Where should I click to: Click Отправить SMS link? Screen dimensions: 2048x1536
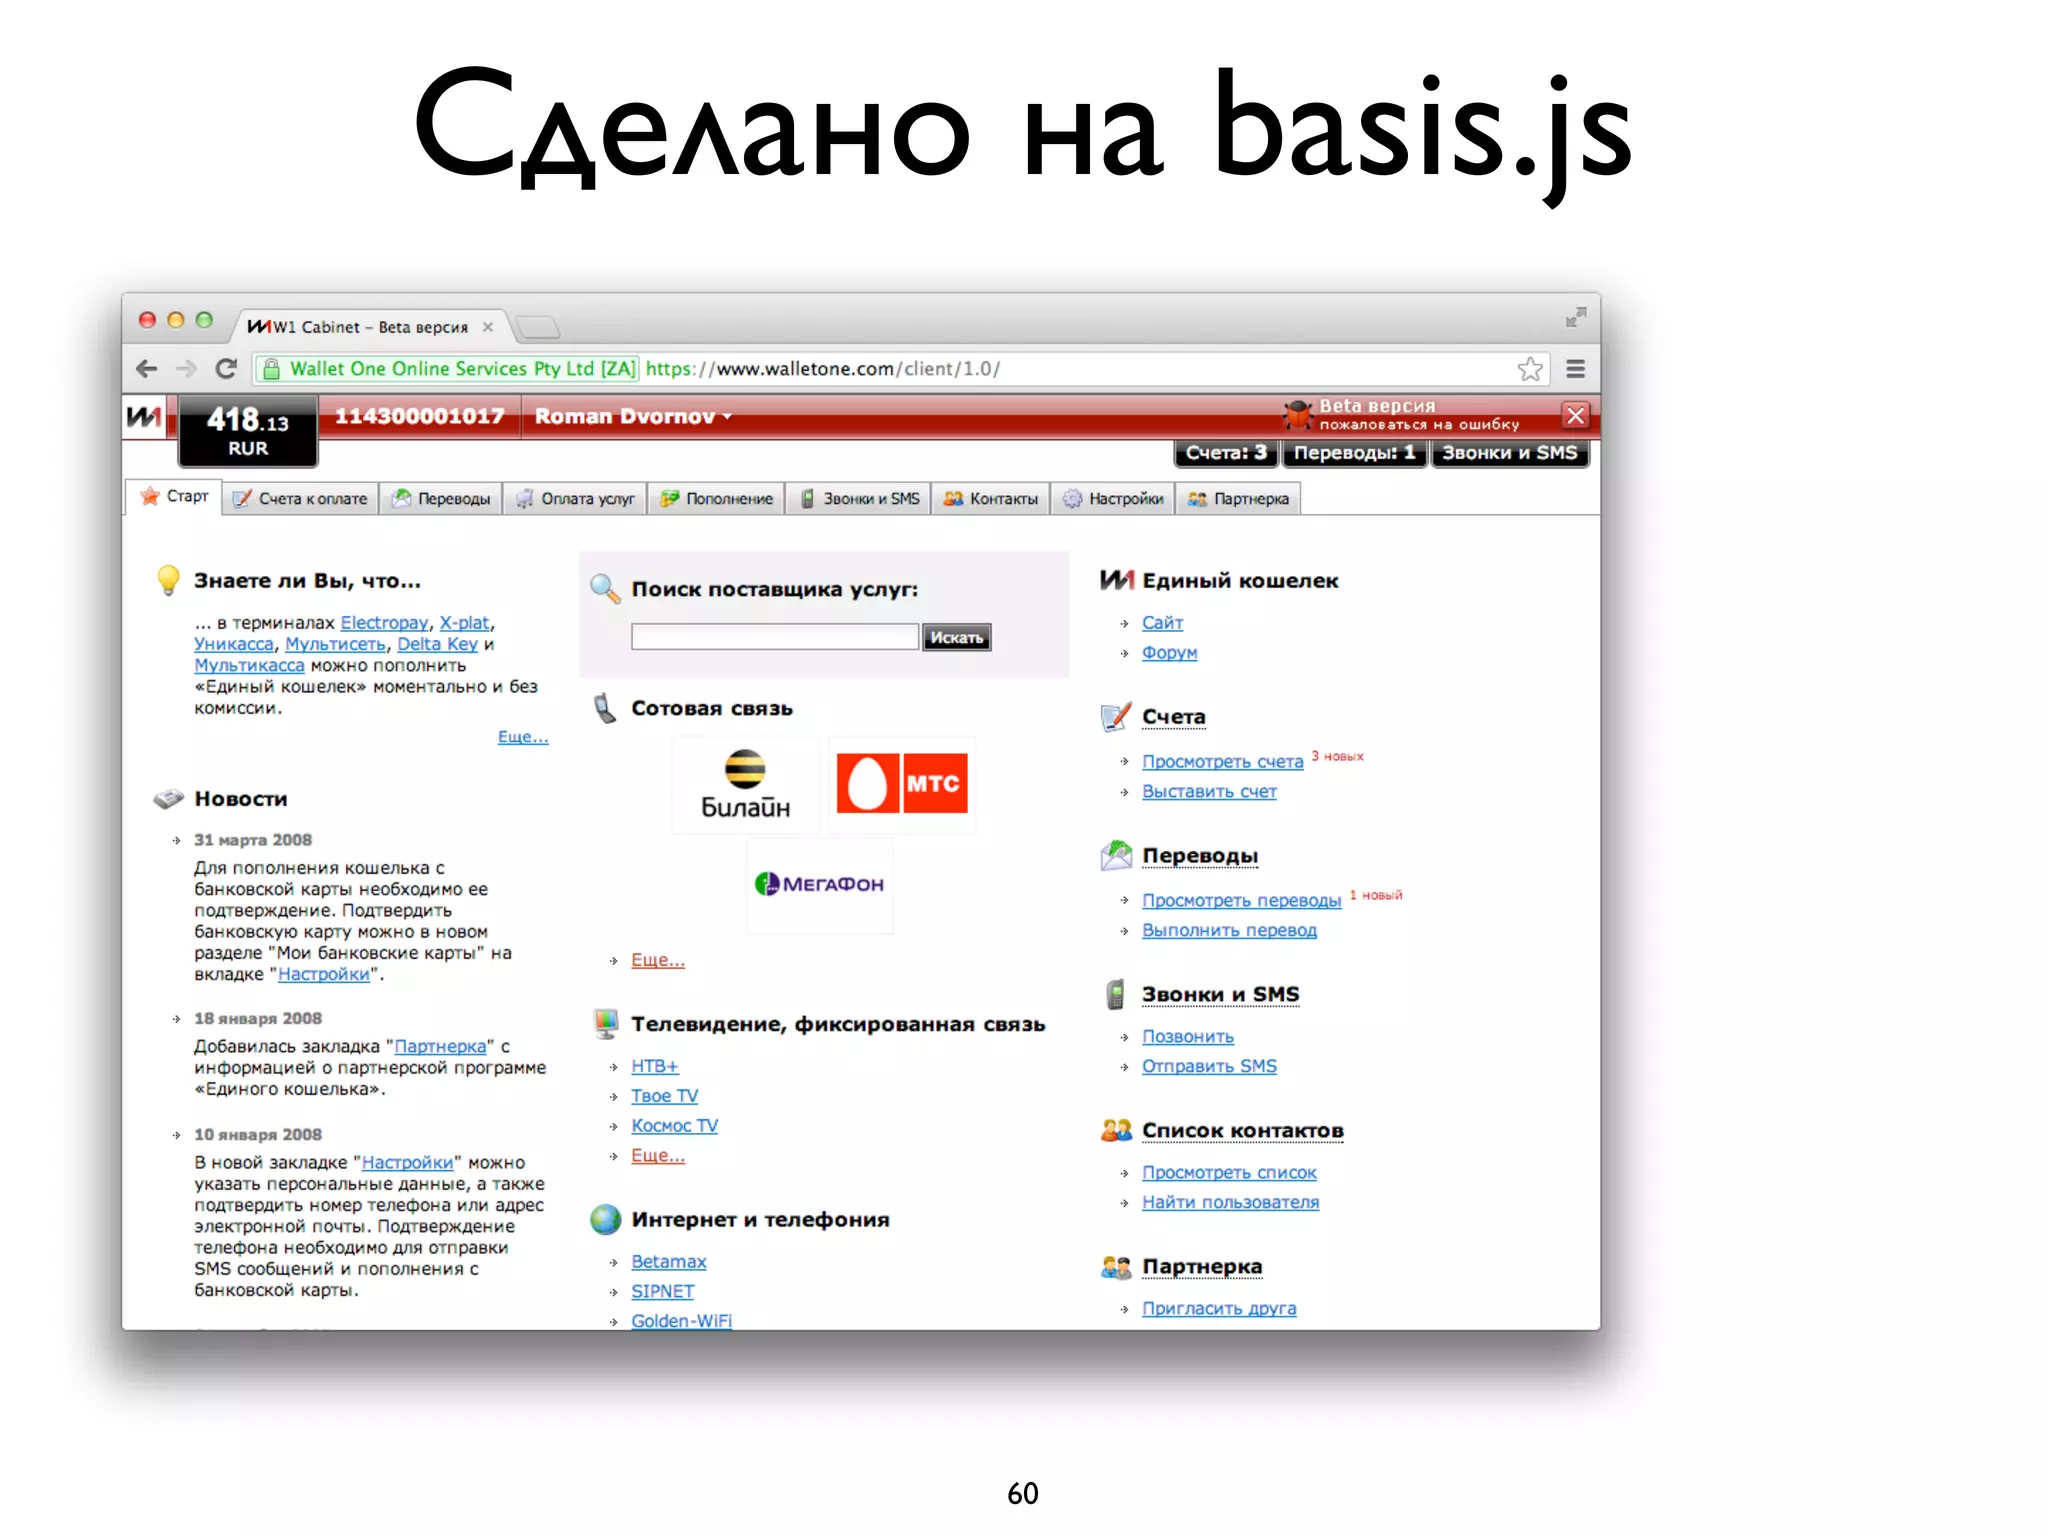1210,1067
